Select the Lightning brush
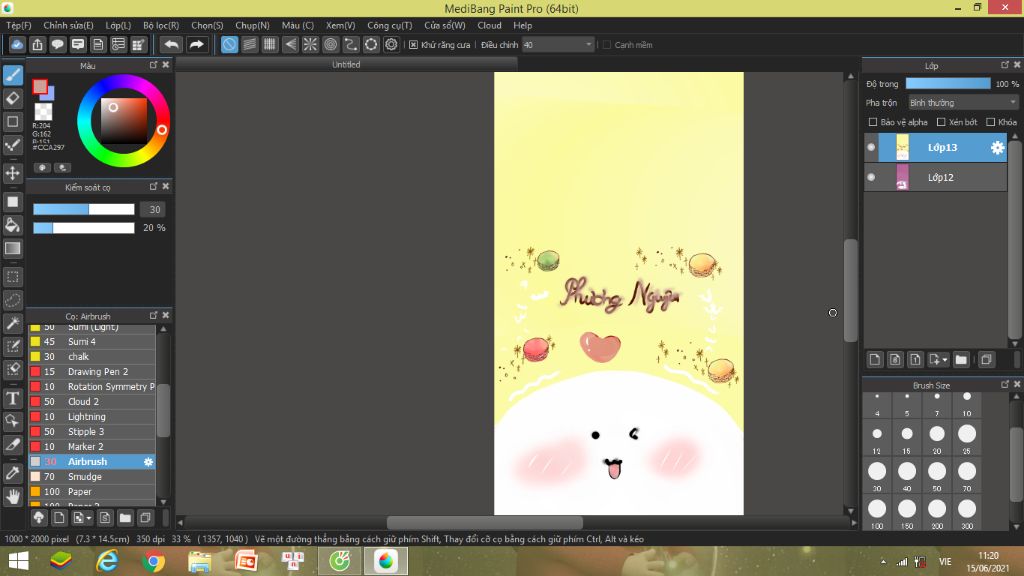Screen dimensions: 1024x576 point(91,417)
